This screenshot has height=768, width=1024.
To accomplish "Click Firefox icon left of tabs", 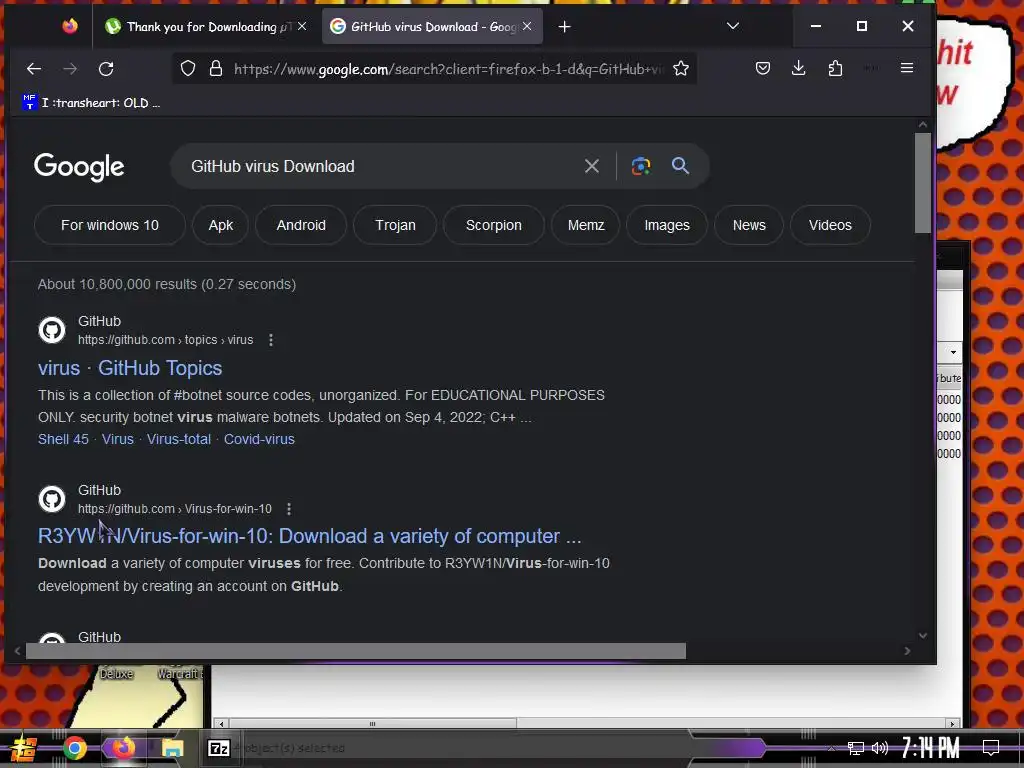I will click(70, 26).
